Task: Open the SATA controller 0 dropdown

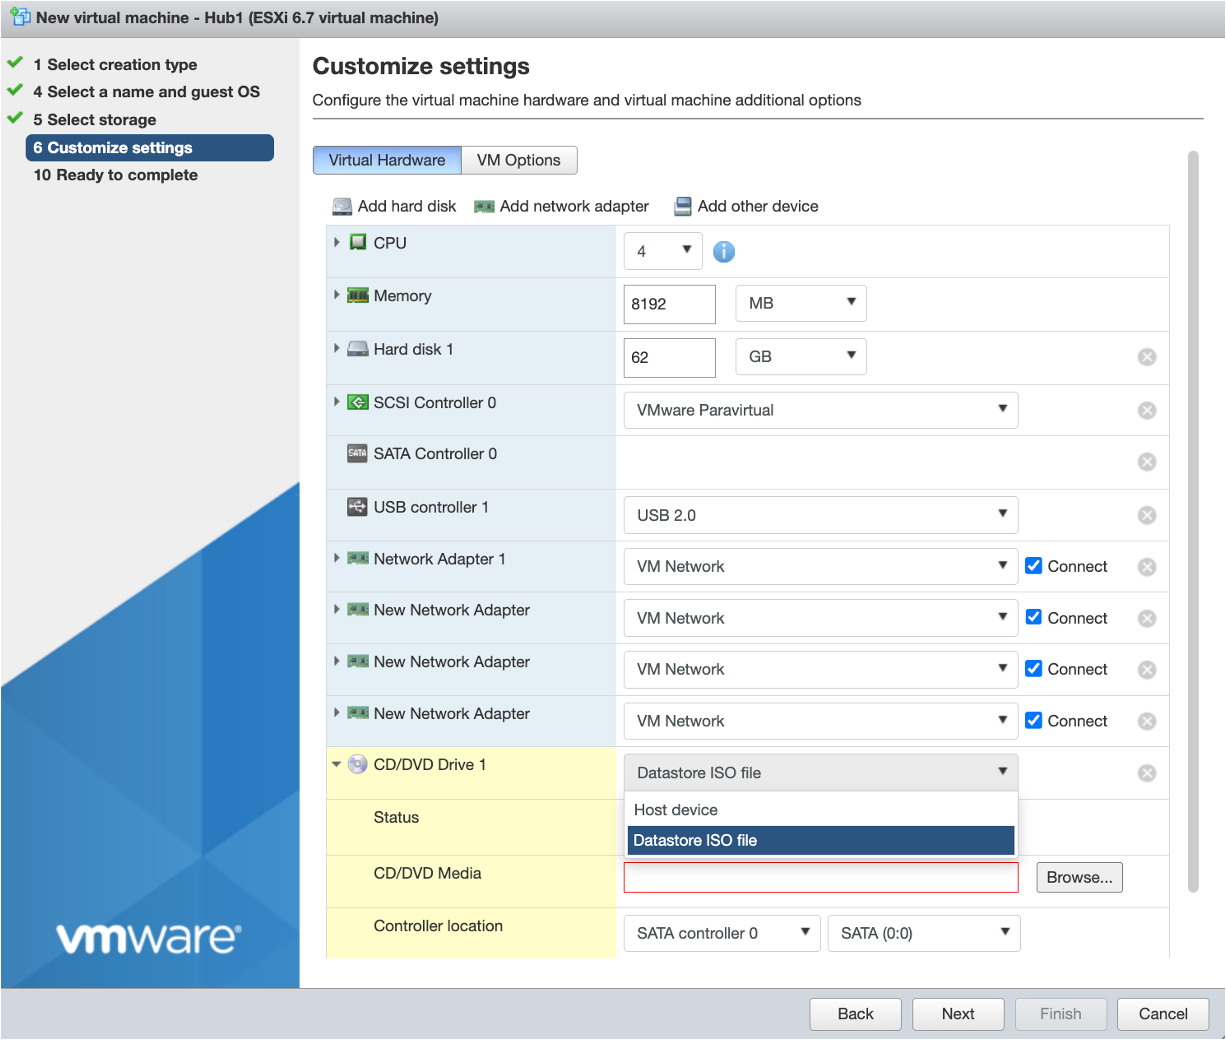Action: [x=722, y=933]
